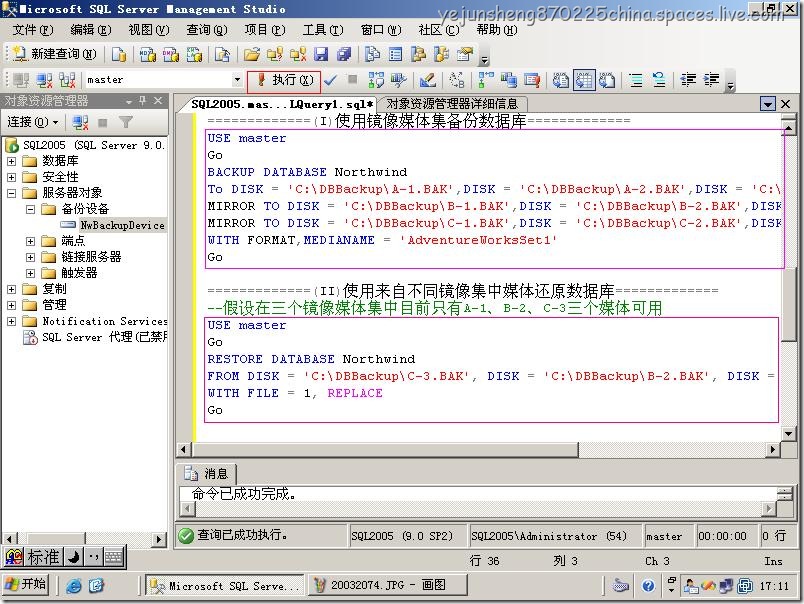
Task: Expand the Linked Servers (链接服务器) node
Action: pyautogui.click(x=30, y=257)
